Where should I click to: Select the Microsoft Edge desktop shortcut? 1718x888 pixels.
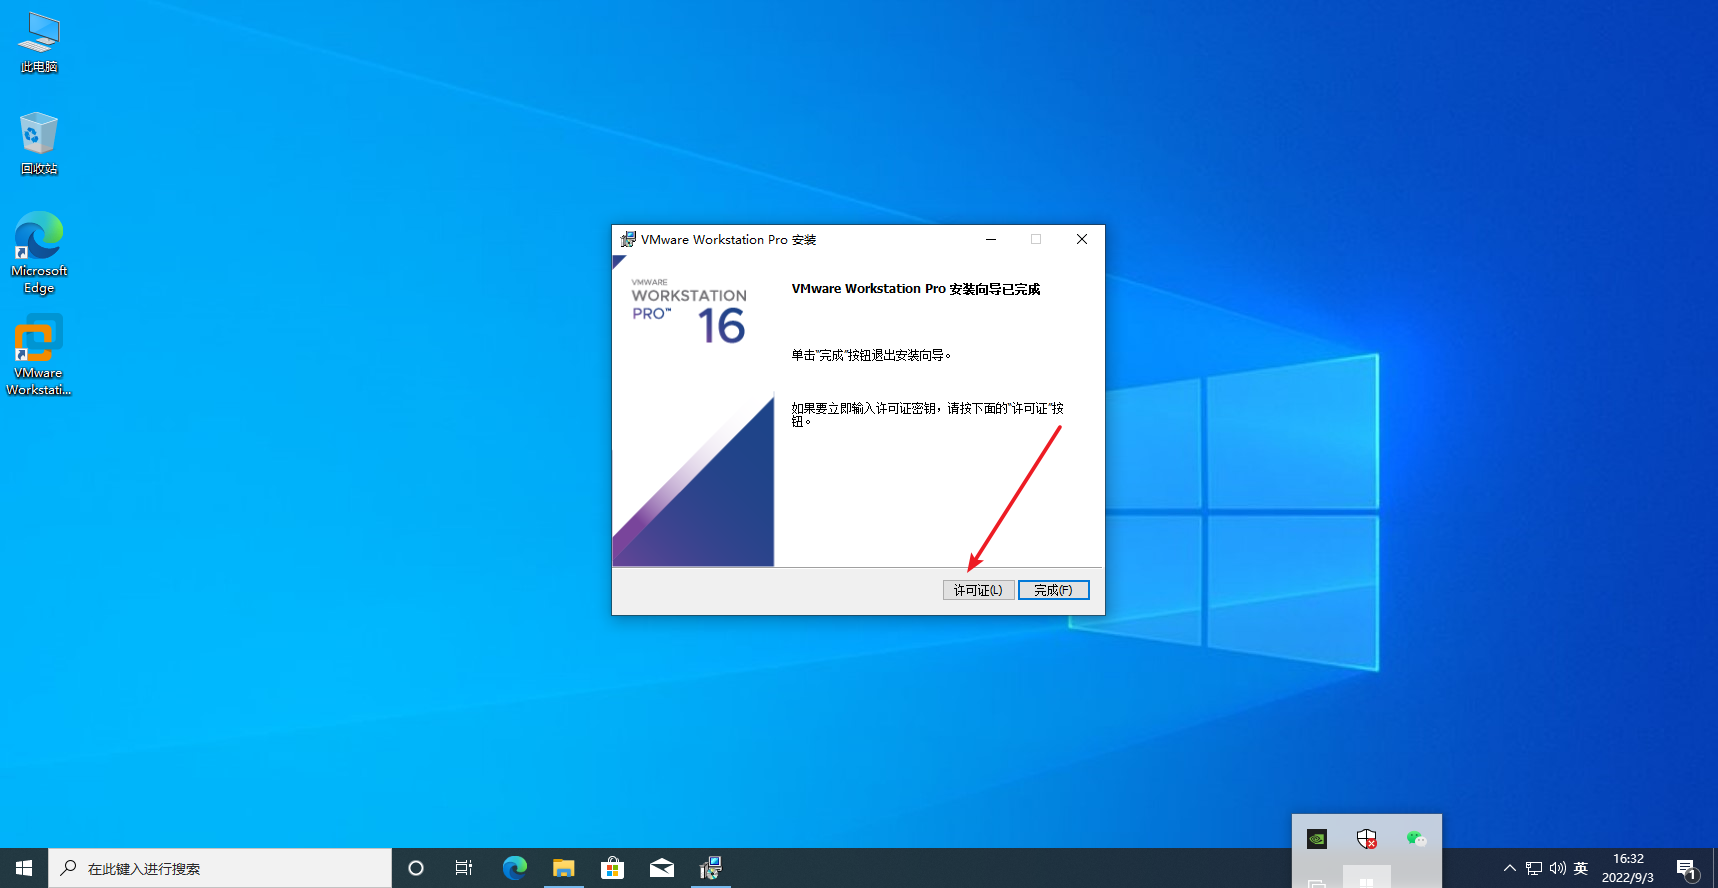[39, 253]
